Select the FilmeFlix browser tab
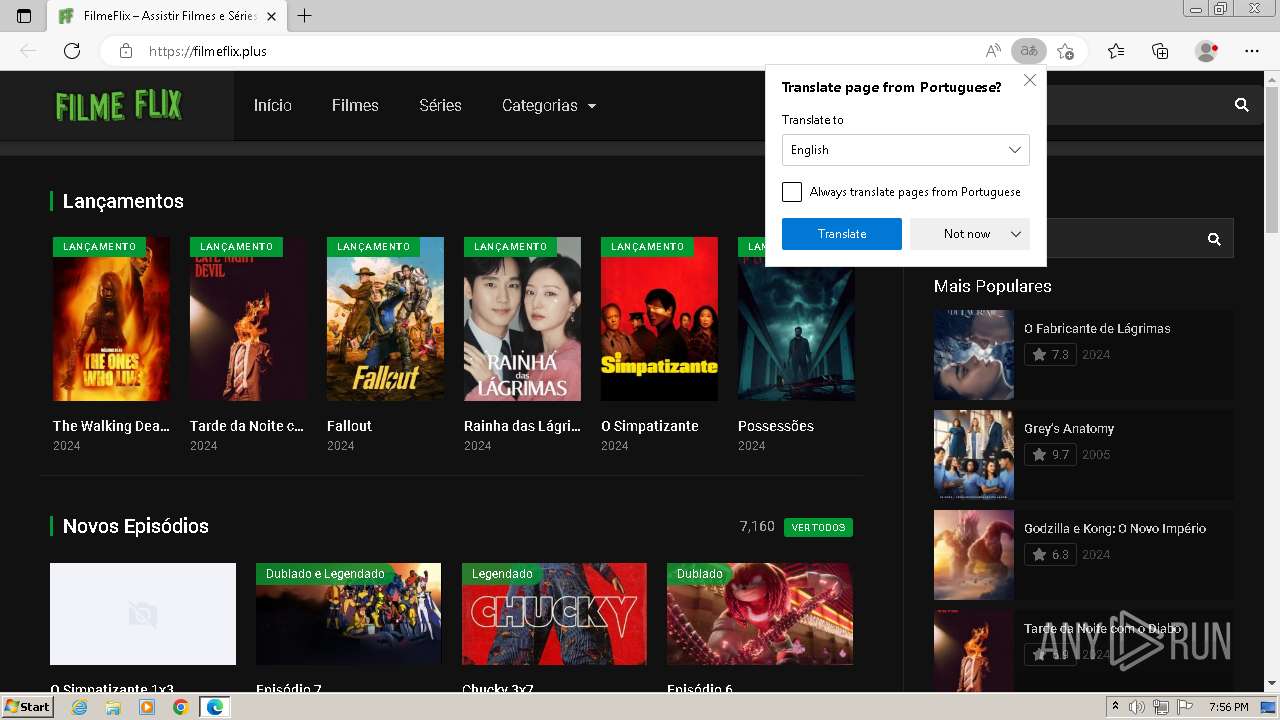Screen dimensions: 1280x720 [167, 16]
